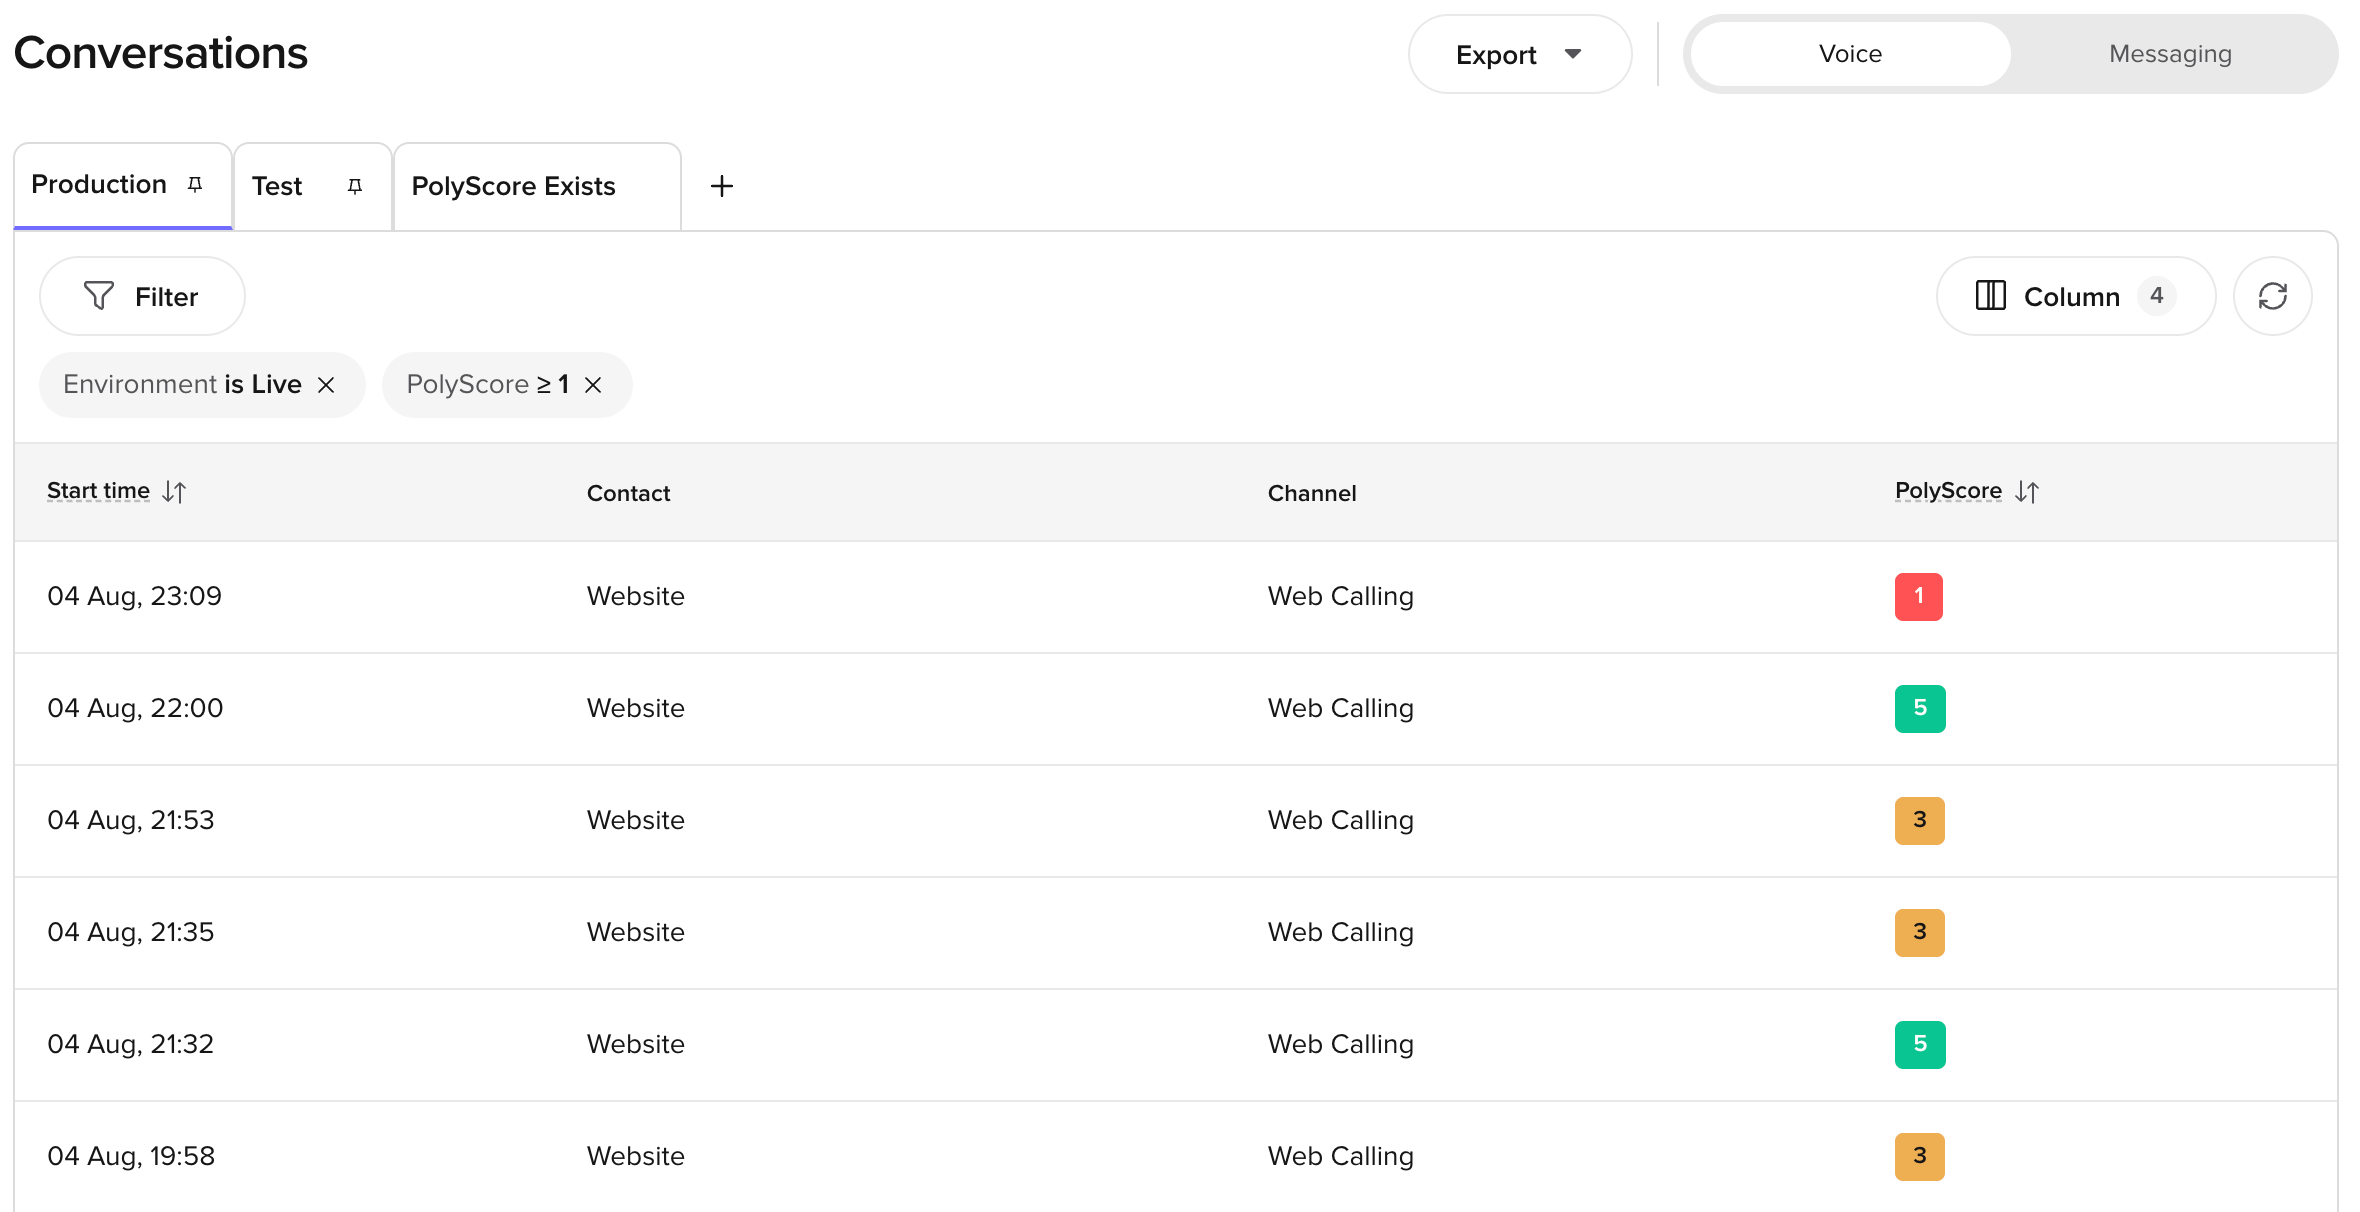The height and width of the screenshot is (1212, 2360).
Task: Sort by Start time arrows icon
Action: 175,492
